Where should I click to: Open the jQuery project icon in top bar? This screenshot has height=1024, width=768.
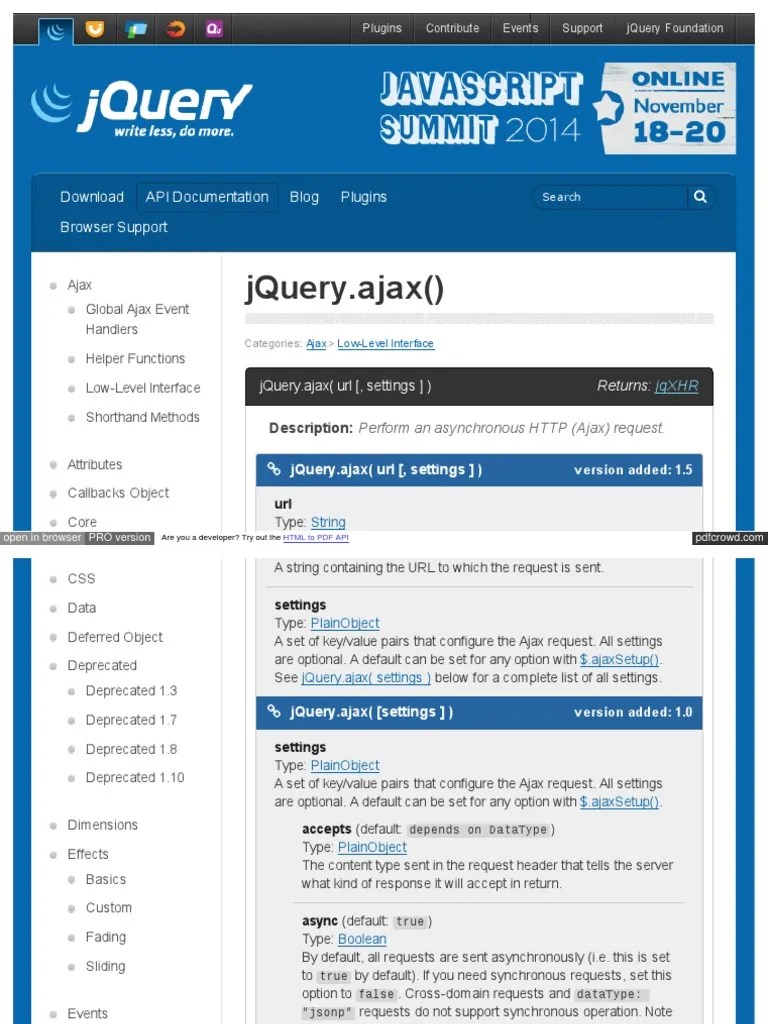tap(56, 30)
